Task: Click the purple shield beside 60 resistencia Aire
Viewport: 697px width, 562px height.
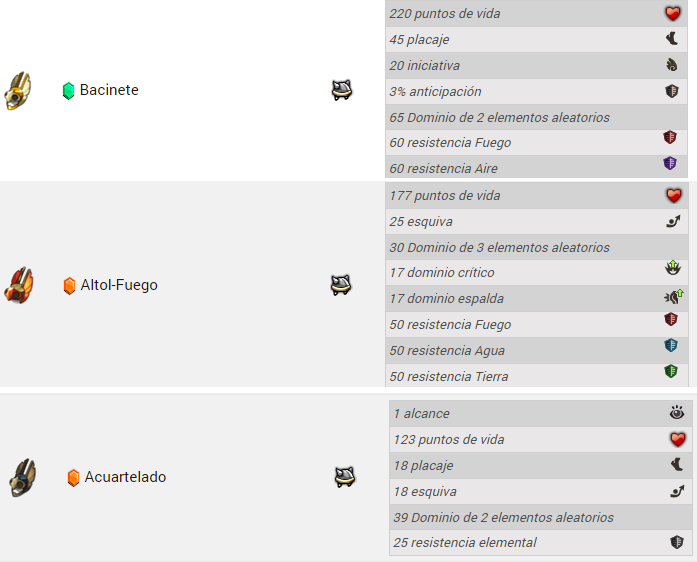Action: pos(670,163)
